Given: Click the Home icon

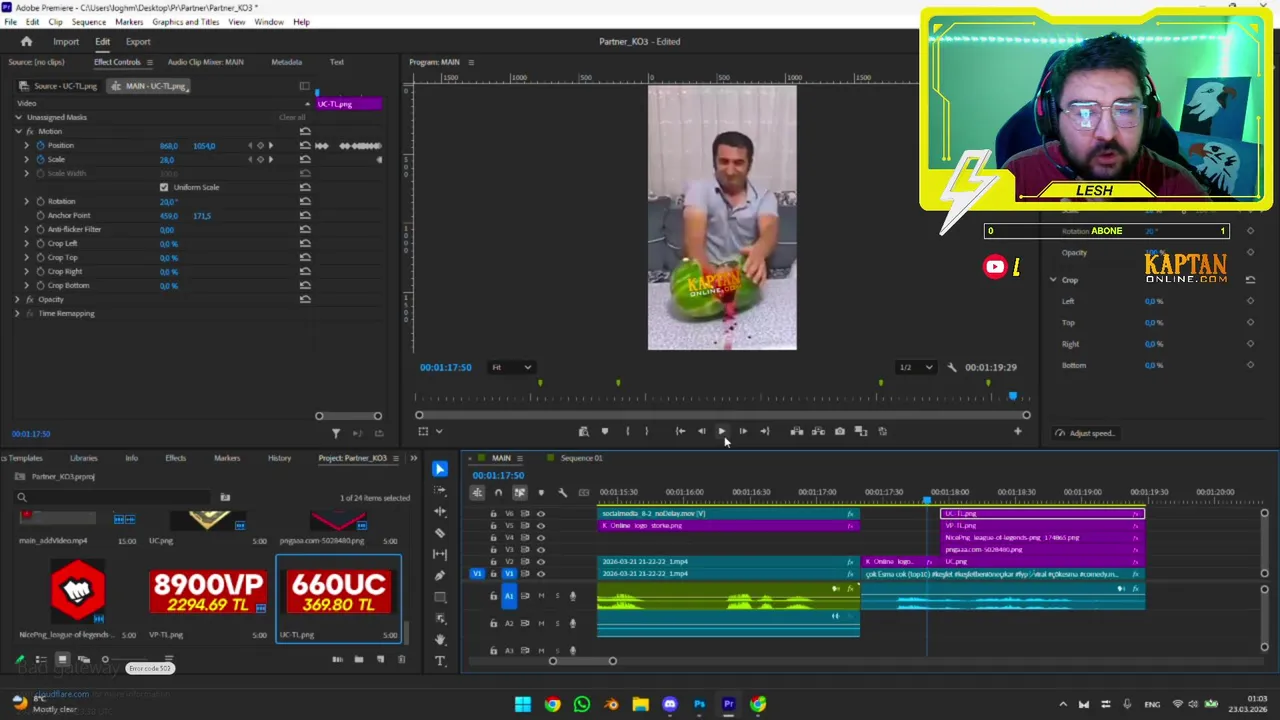Looking at the screenshot, I should click(x=27, y=42).
